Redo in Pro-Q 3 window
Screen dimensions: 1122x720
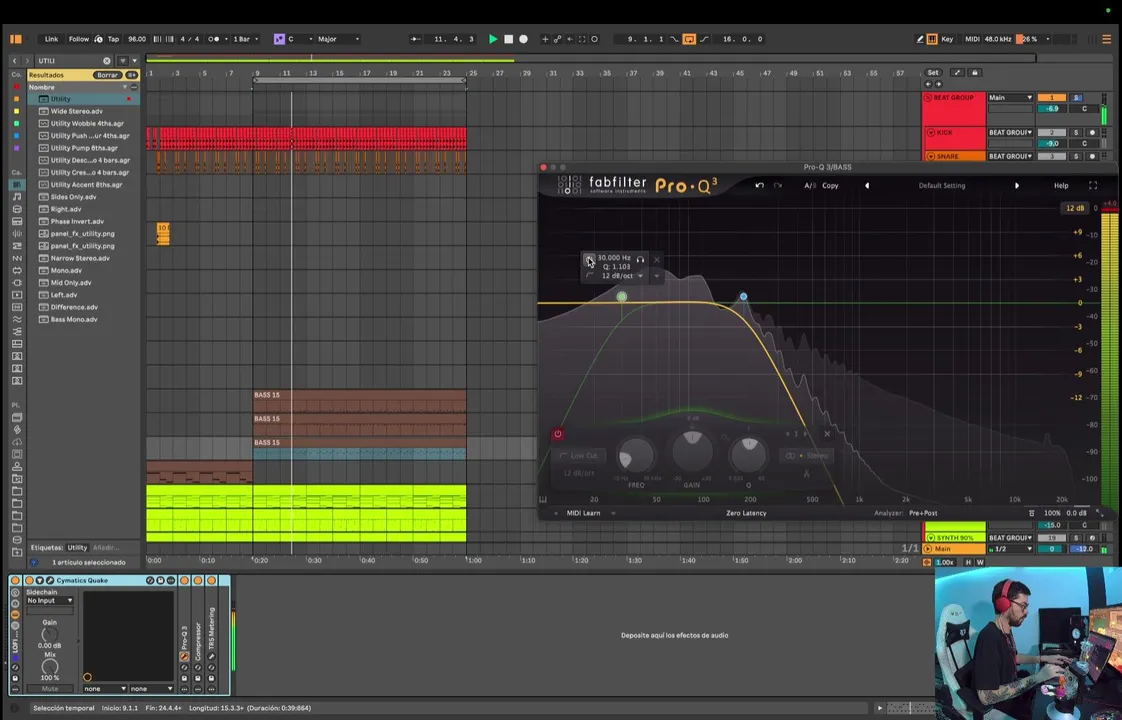[x=778, y=185]
